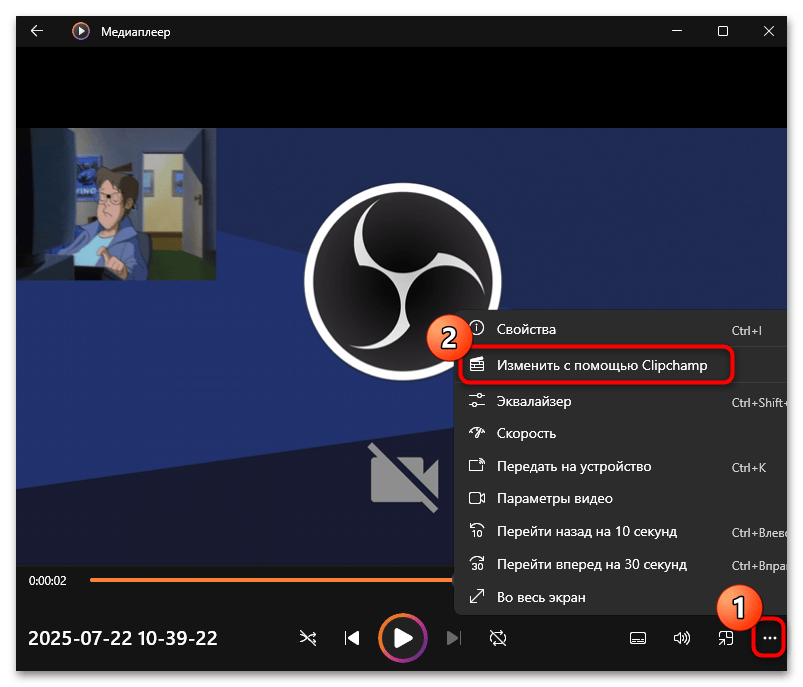Open Параметры видео menu entry
The image size is (803, 687).
click(620, 498)
